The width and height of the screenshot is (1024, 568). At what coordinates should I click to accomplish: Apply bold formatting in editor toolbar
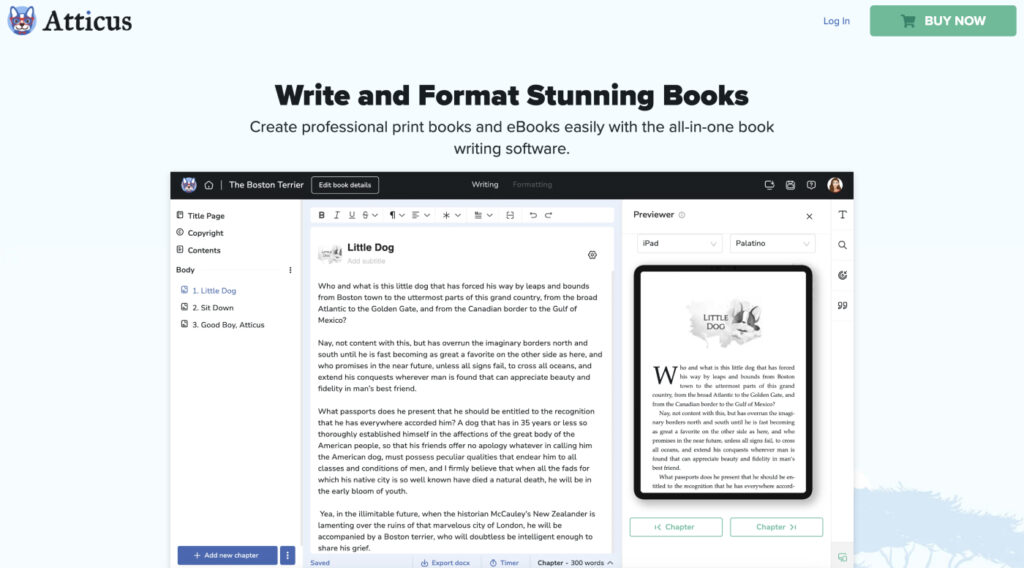pyautogui.click(x=321, y=215)
